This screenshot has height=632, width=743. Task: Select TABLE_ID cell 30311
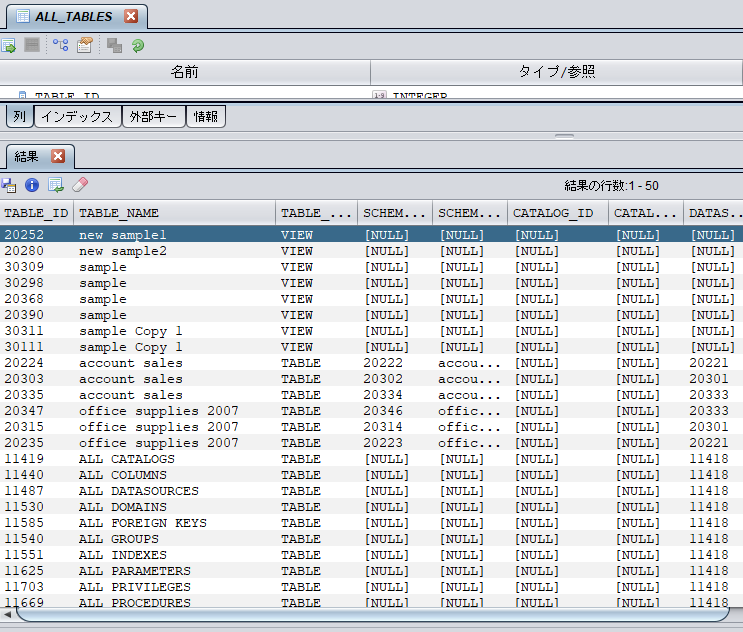point(36,331)
